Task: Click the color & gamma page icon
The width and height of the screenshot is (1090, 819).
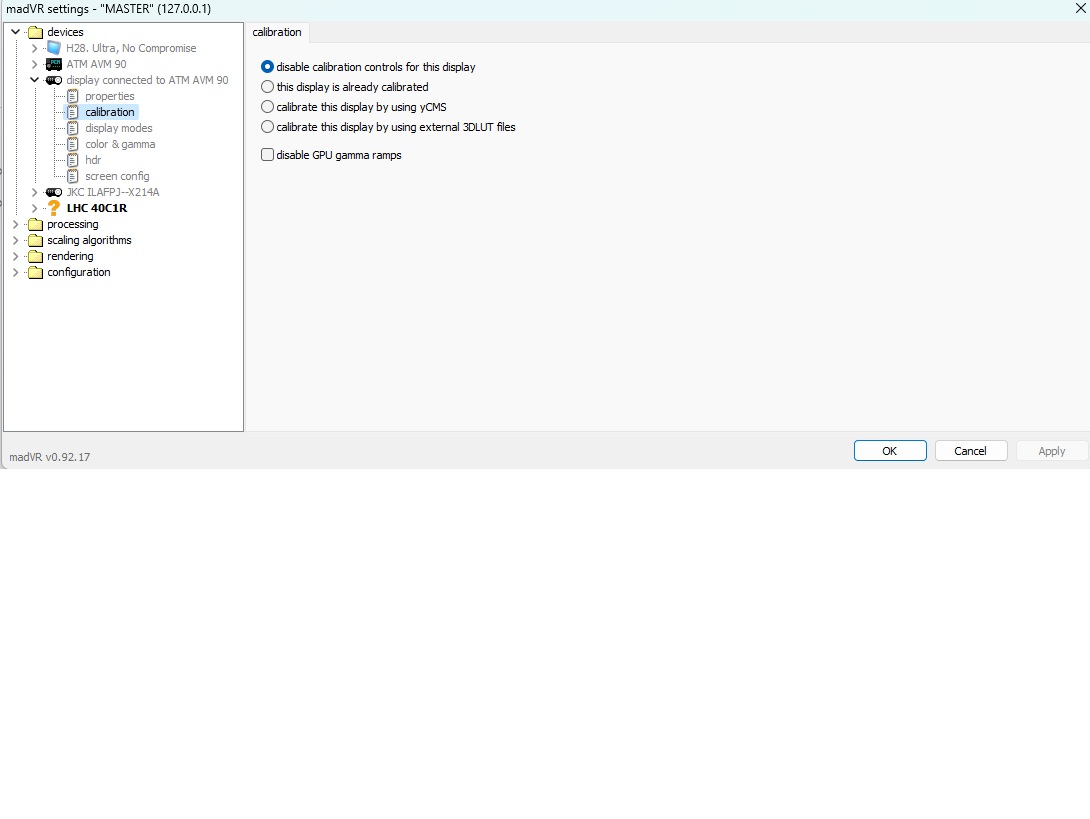Action: [73, 144]
